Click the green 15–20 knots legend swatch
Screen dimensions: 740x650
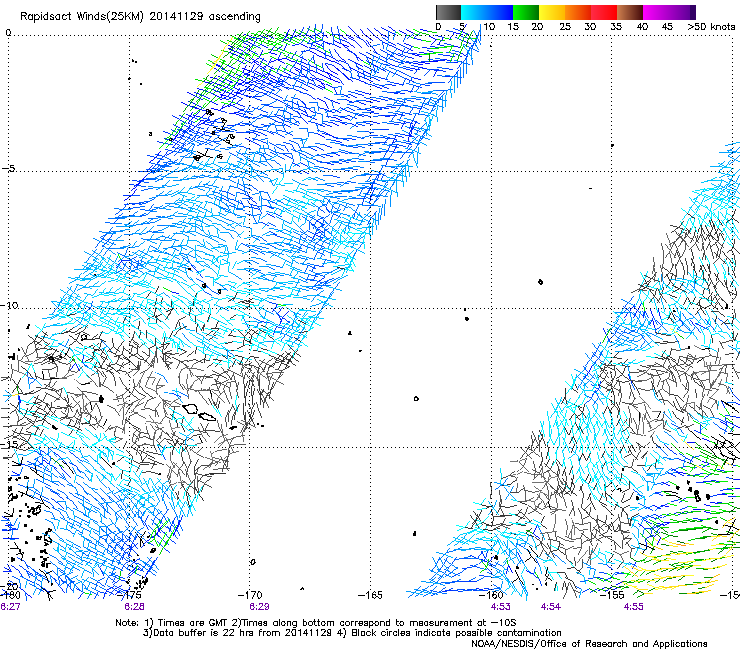(526, 12)
